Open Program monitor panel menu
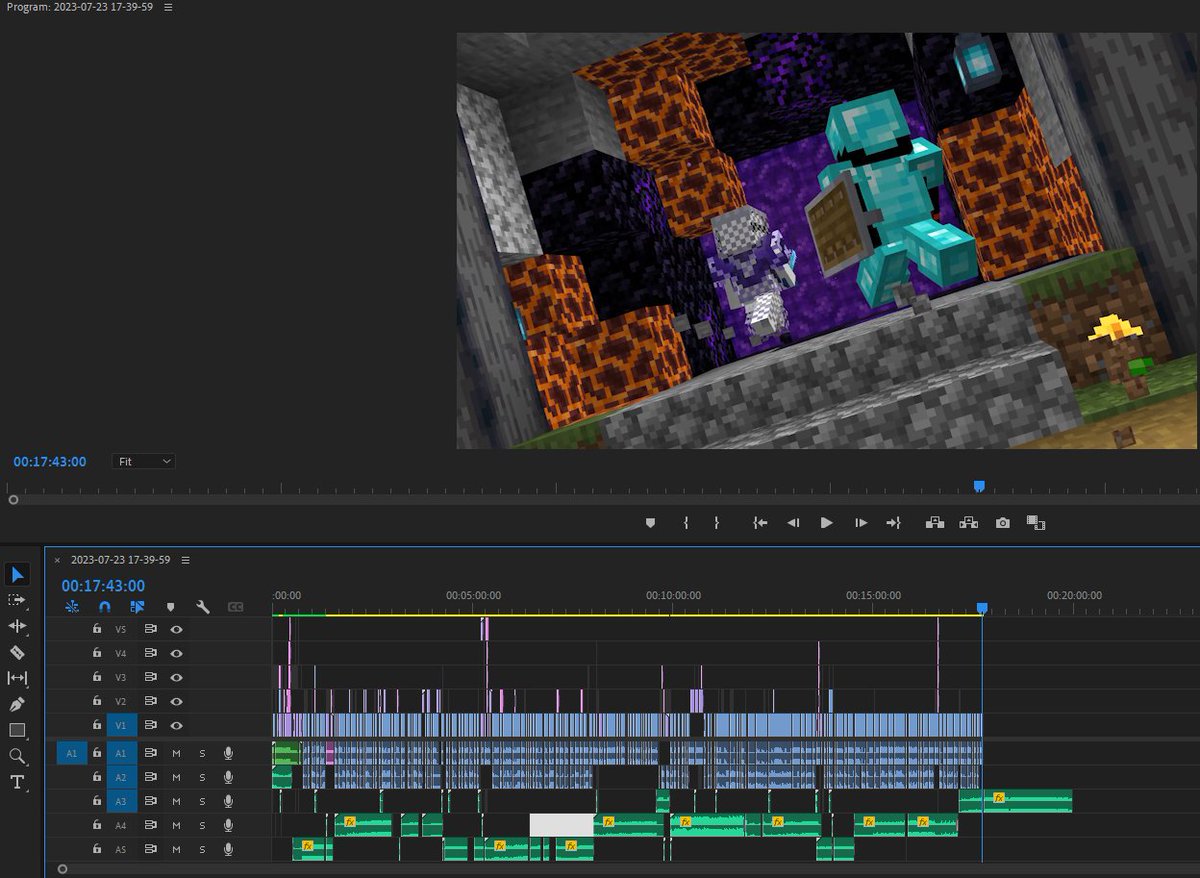 [168, 7]
